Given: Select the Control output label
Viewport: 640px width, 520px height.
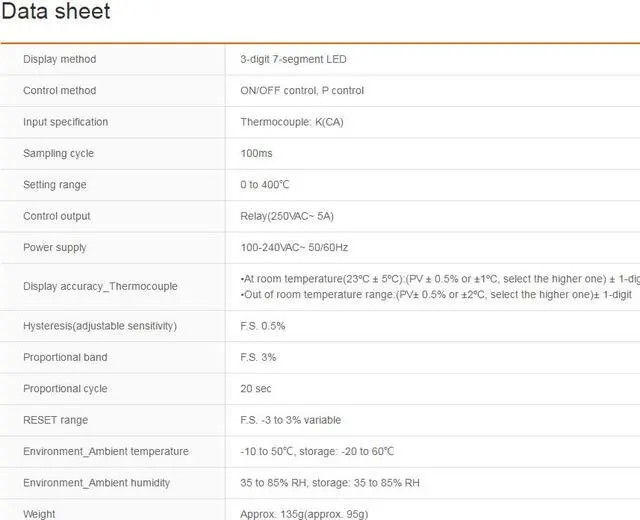Looking at the screenshot, I should click(x=57, y=216).
